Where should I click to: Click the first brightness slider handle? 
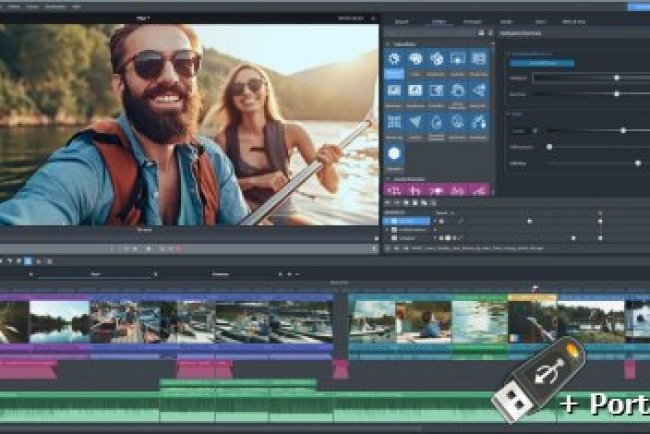[x=616, y=77]
